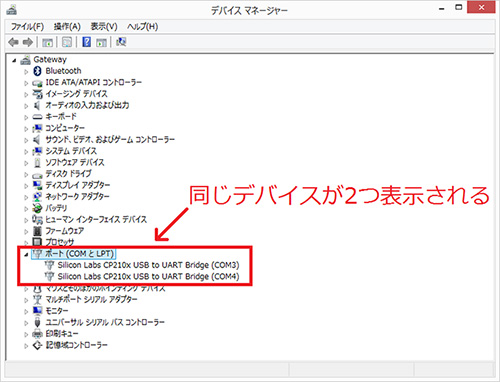Image resolution: width=500 pixels, height=382 pixels.
Task: Expand the モニター category
Action: (x=26, y=312)
